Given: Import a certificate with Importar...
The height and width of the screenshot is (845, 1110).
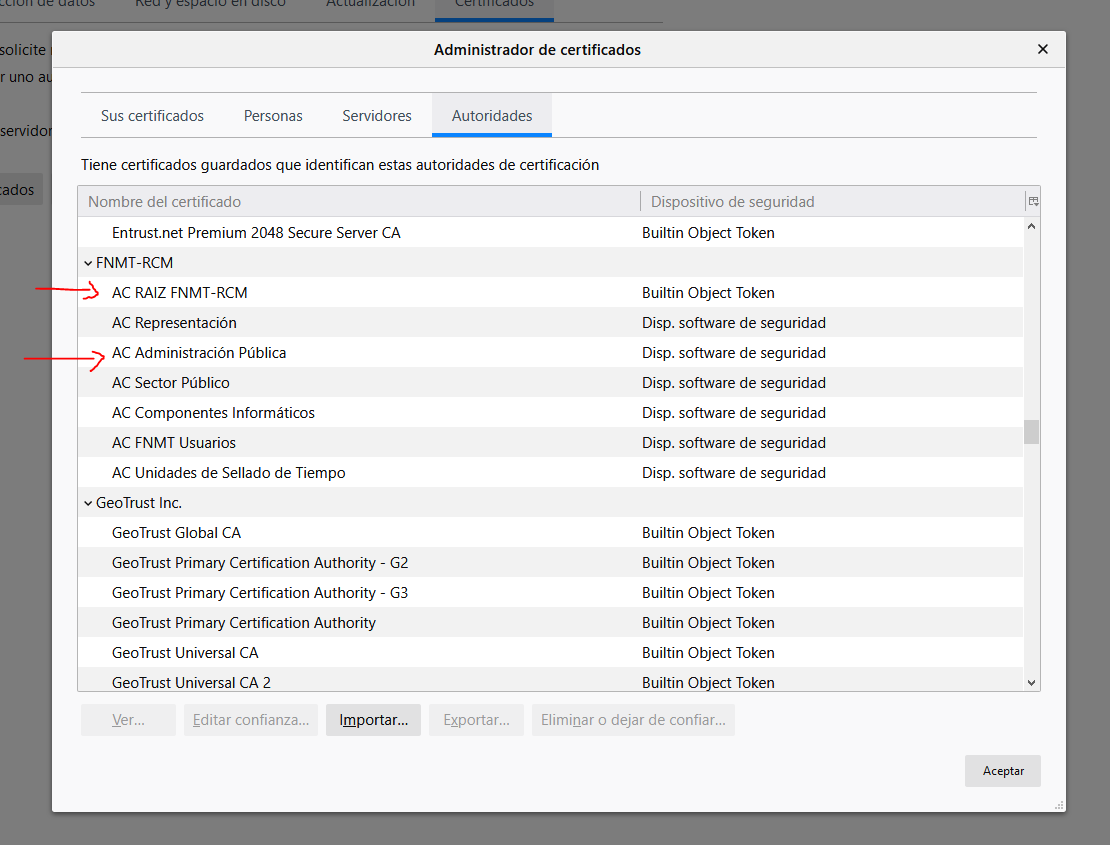Looking at the screenshot, I should tap(373, 720).
